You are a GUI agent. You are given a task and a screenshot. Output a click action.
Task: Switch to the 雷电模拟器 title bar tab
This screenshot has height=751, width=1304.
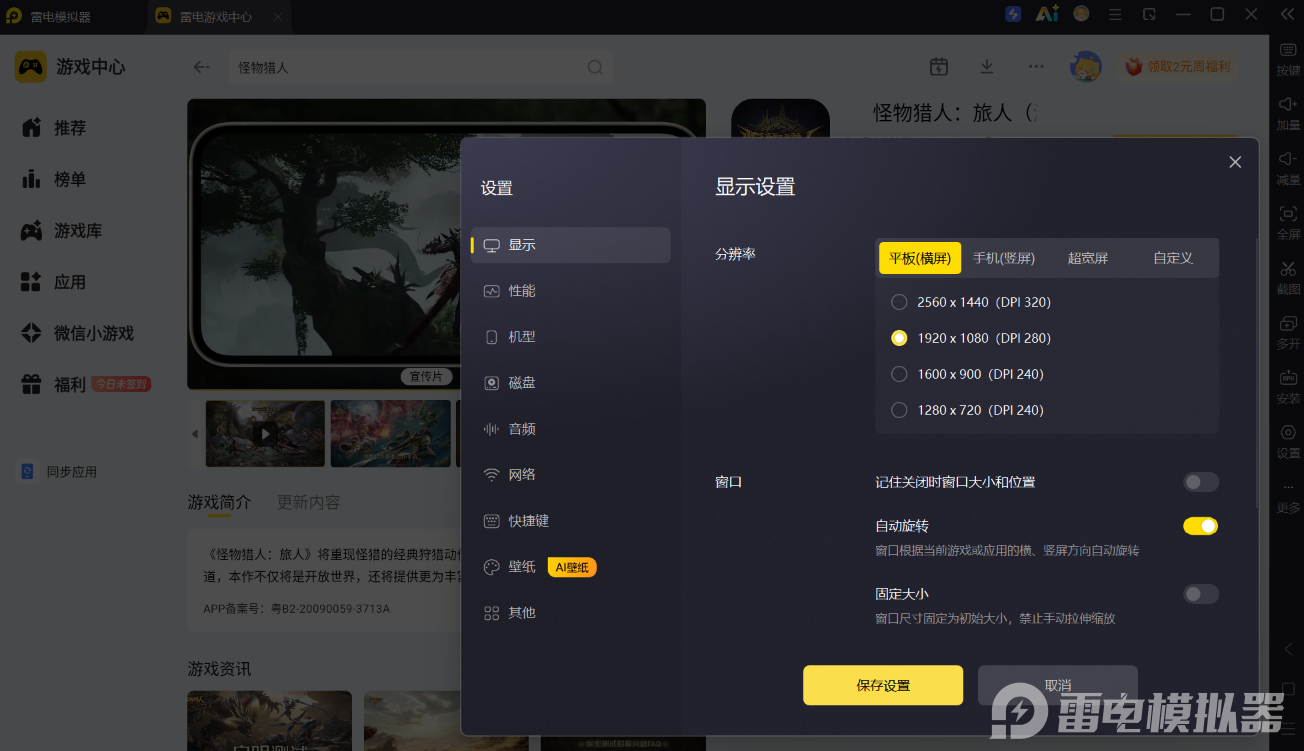[60, 17]
